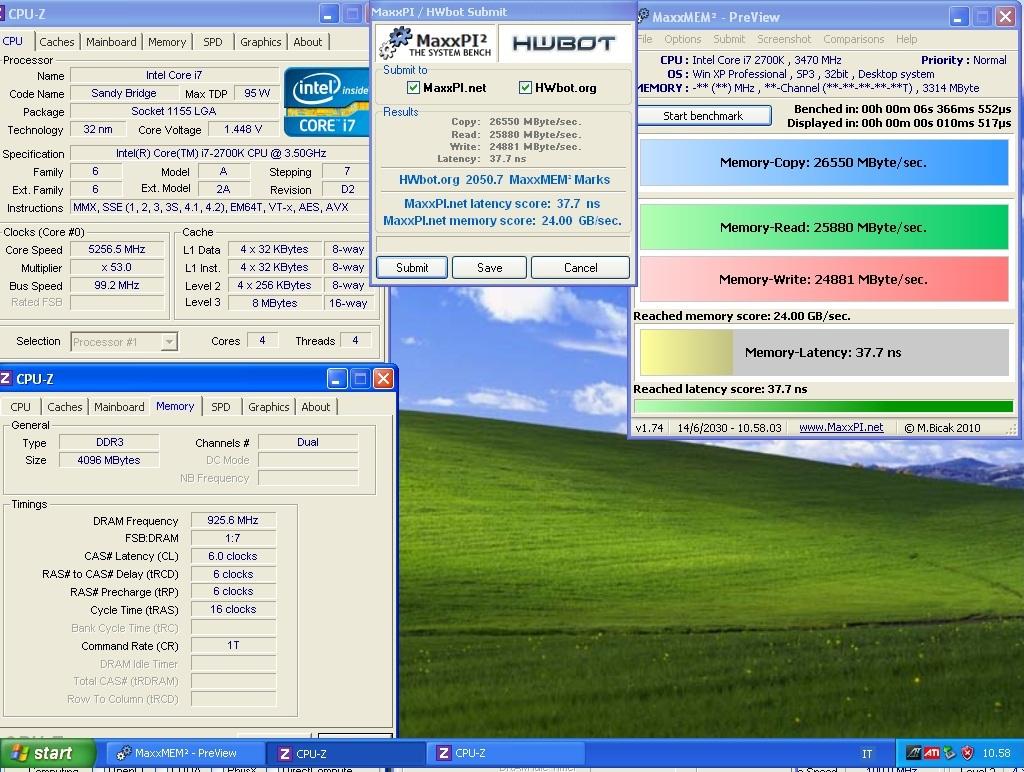Click the Size value 4096 MBytes
1024x772 pixels.
click(109, 460)
